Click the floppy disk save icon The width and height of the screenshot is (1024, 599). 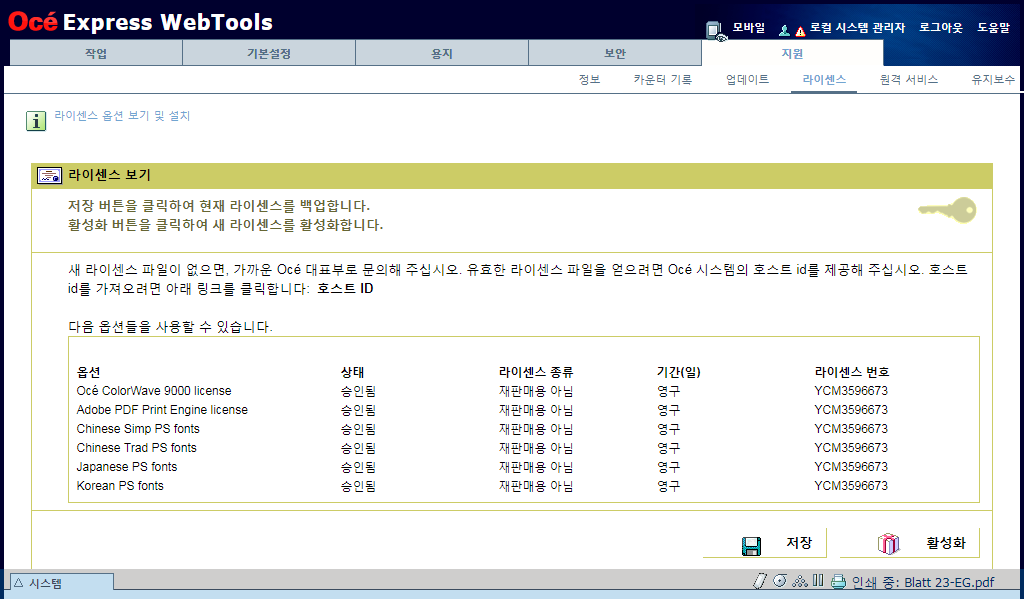[752, 545]
